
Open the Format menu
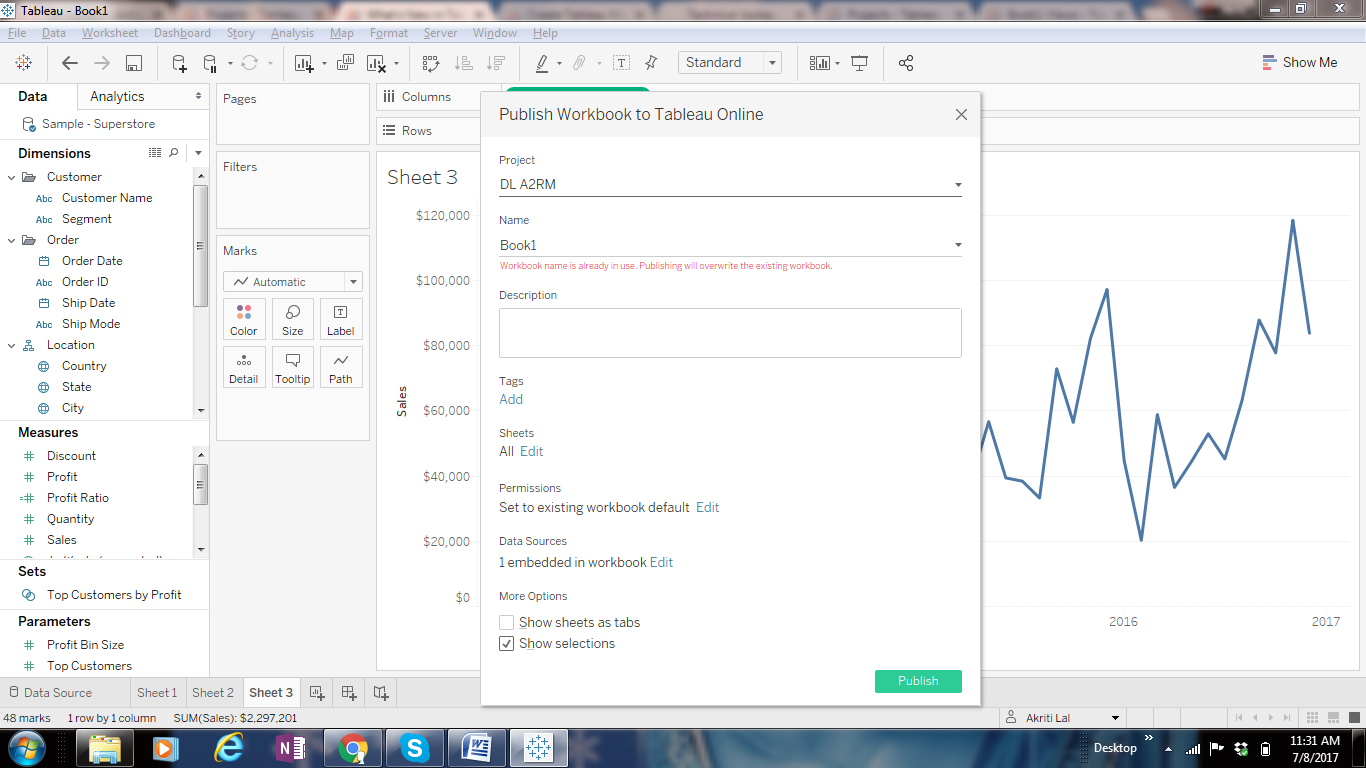[389, 33]
